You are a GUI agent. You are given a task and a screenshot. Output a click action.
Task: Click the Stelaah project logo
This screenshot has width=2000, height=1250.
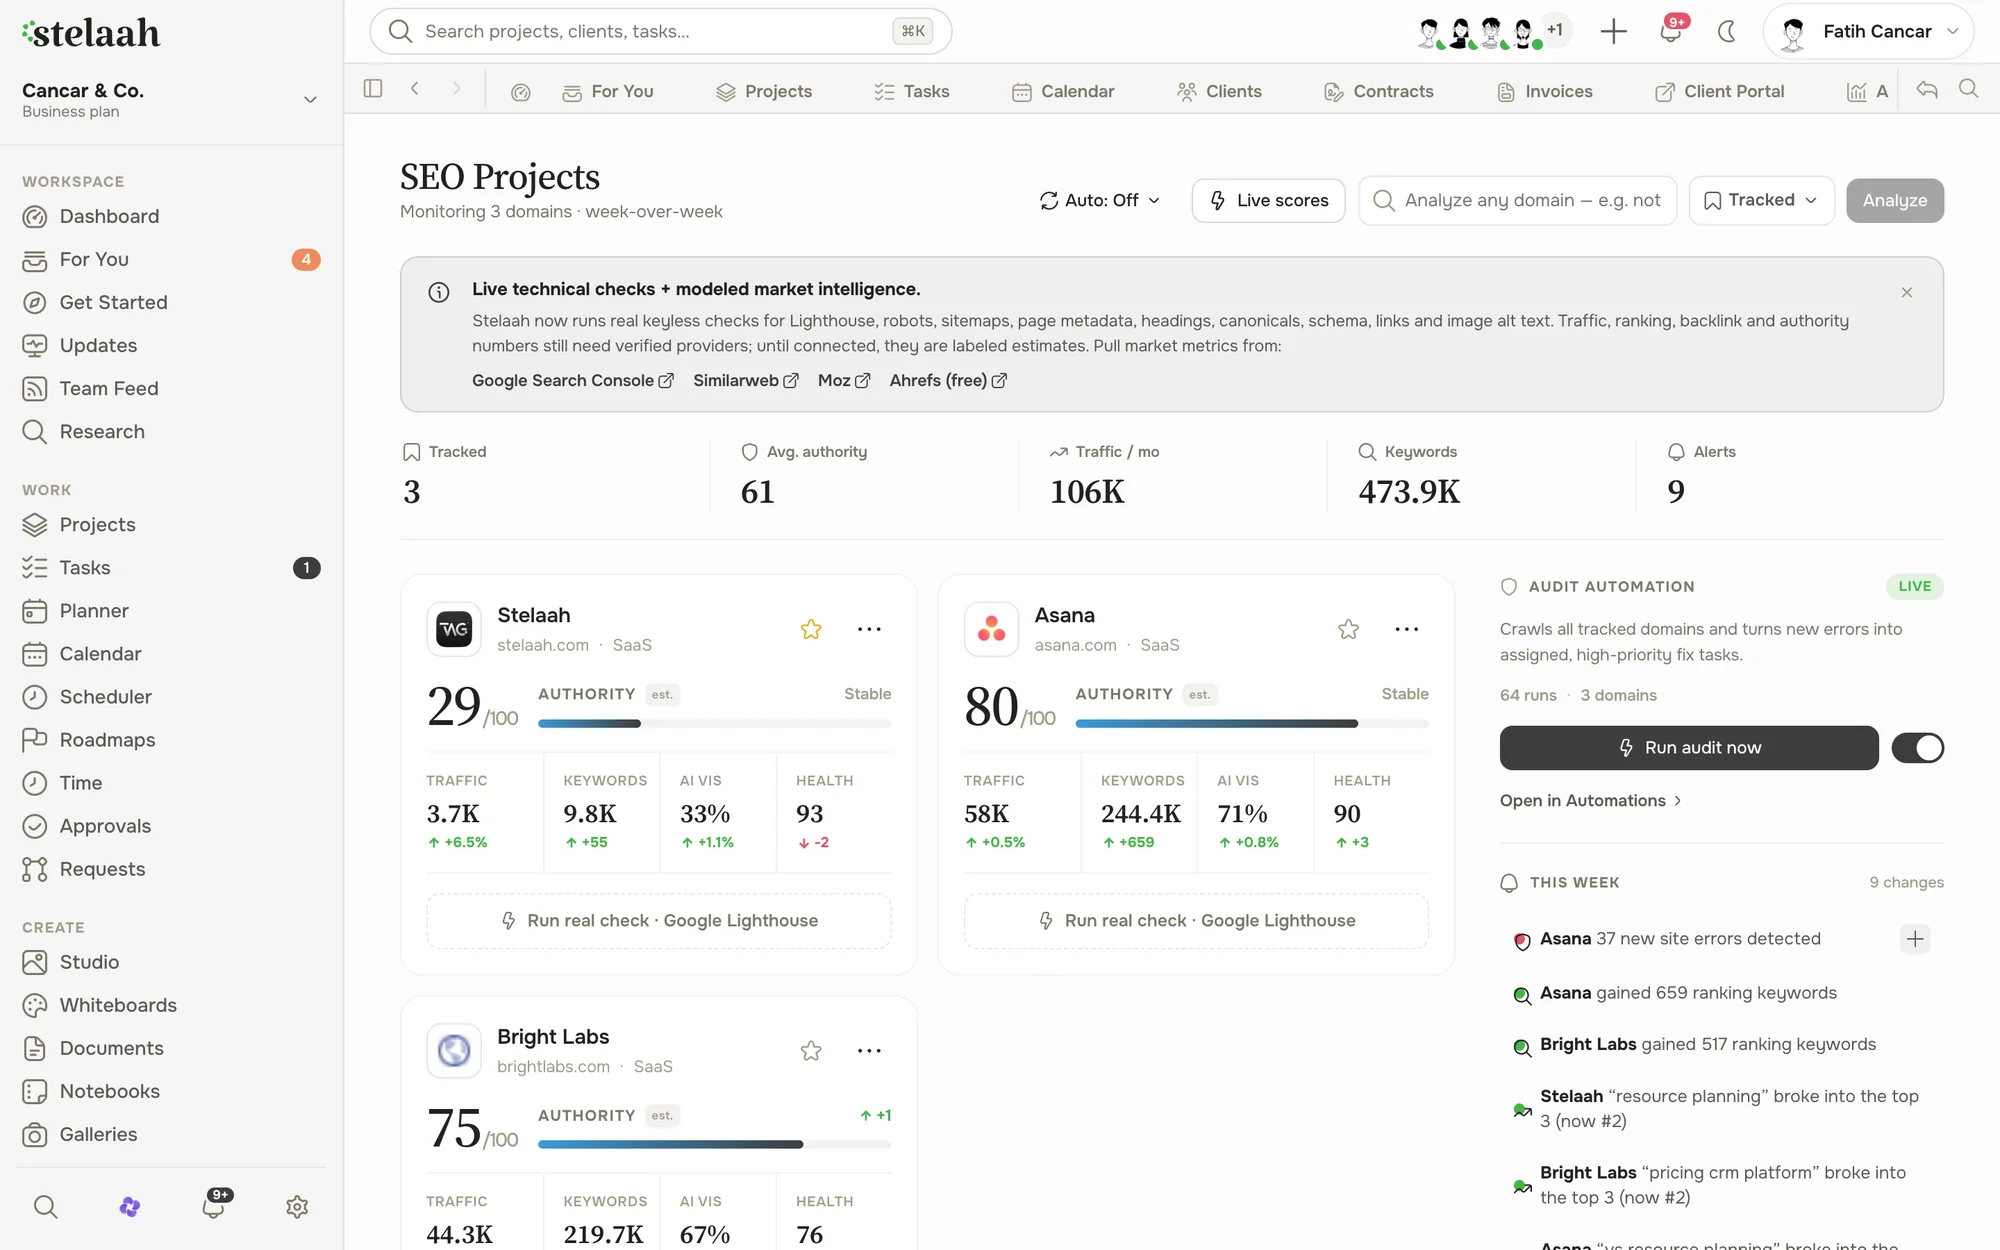[x=454, y=629]
